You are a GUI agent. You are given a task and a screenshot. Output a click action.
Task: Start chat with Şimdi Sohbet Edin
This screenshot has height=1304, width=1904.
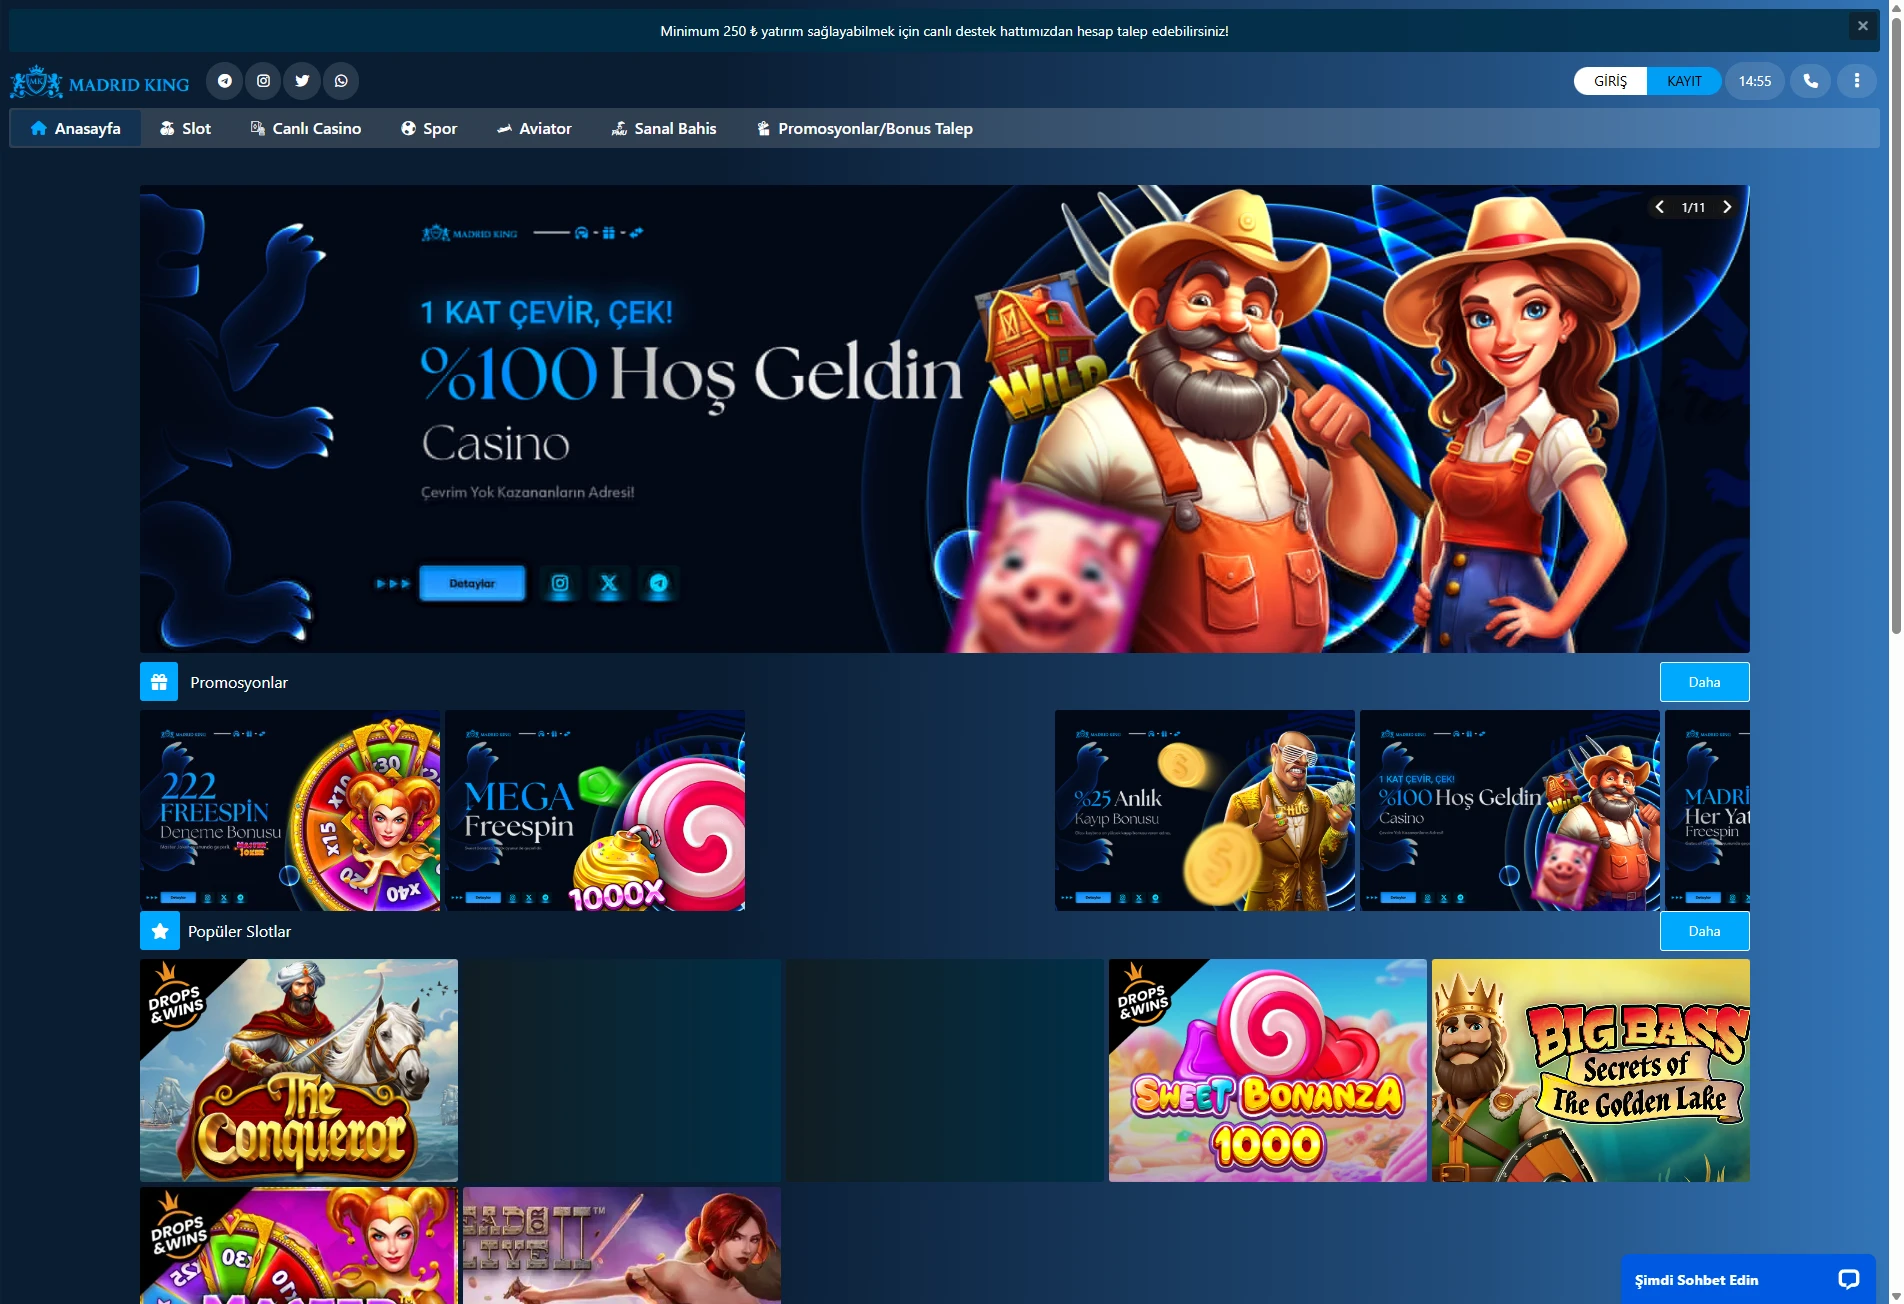click(1748, 1279)
